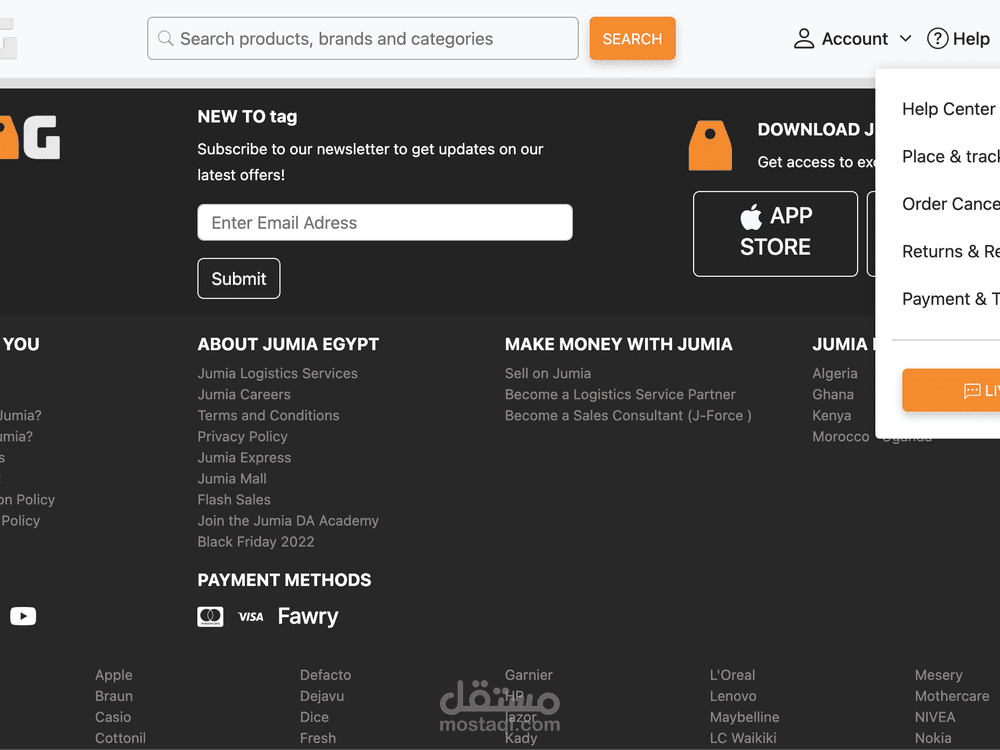The width and height of the screenshot is (1000, 750).
Task: Open the Cottonil brand link
Action: tap(121, 738)
